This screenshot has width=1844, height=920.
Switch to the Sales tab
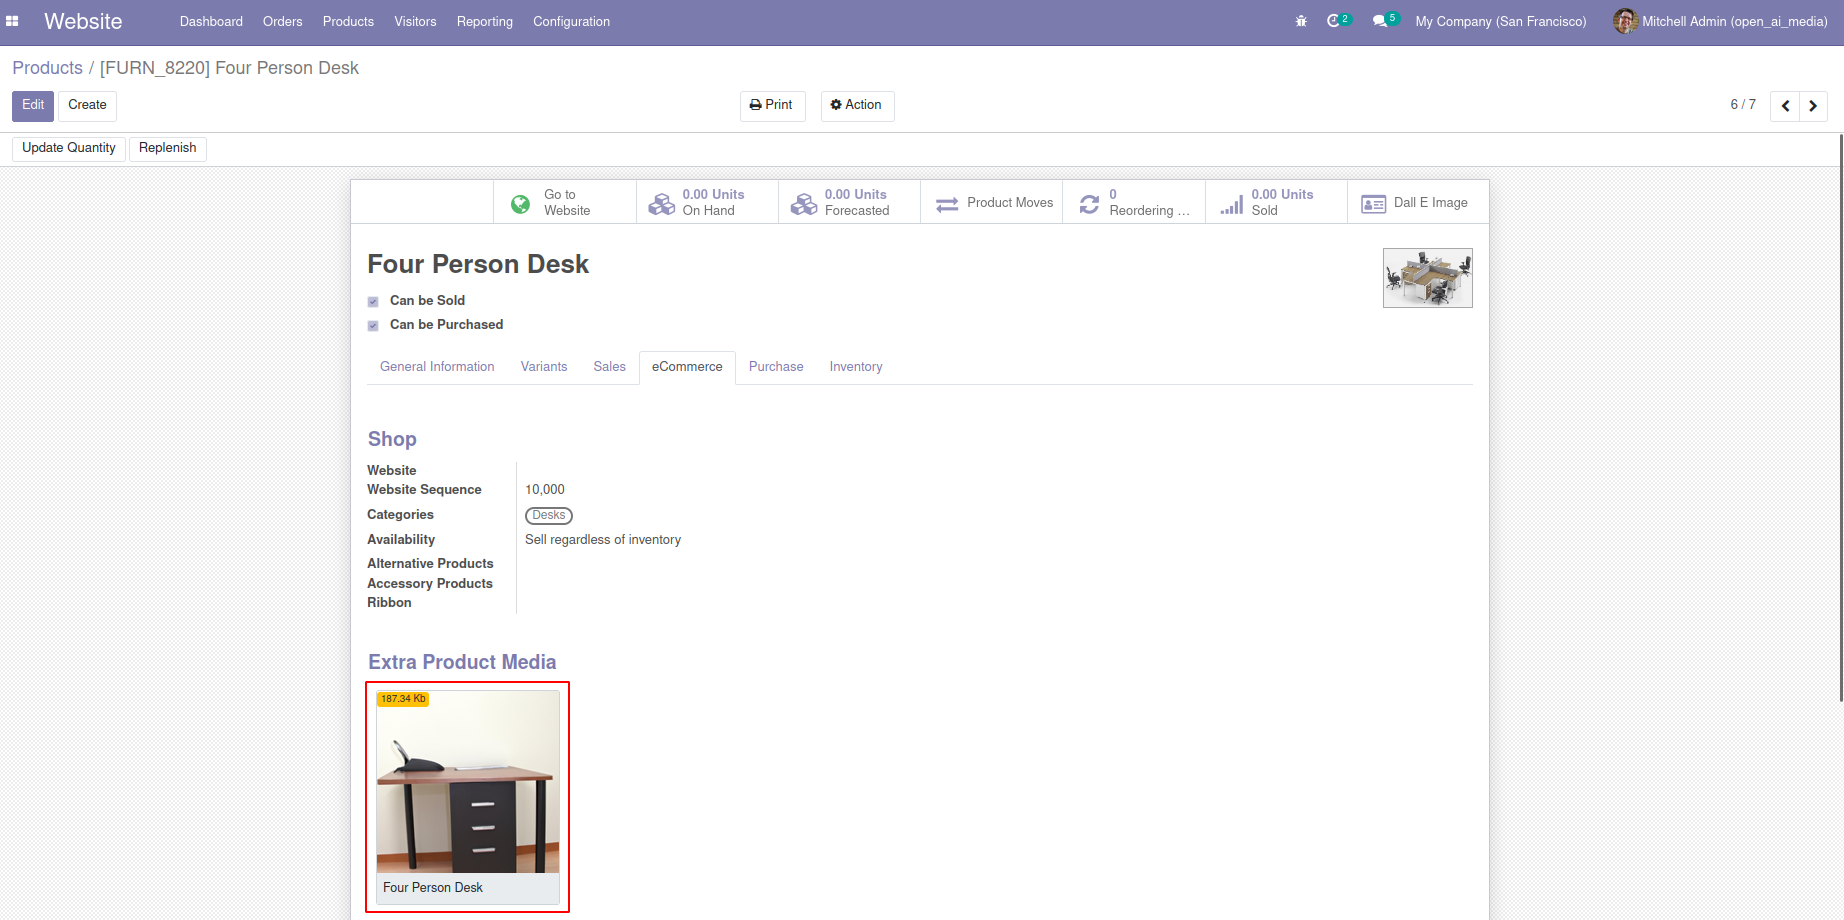pyautogui.click(x=609, y=367)
